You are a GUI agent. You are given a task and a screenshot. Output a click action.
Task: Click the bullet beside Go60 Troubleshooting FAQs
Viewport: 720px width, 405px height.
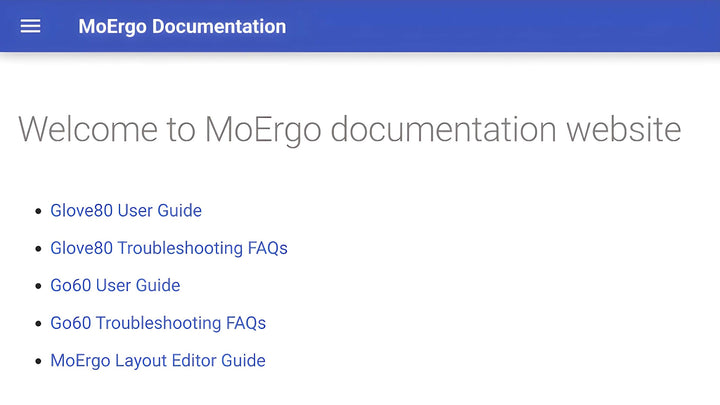pyautogui.click(x=39, y=324)
